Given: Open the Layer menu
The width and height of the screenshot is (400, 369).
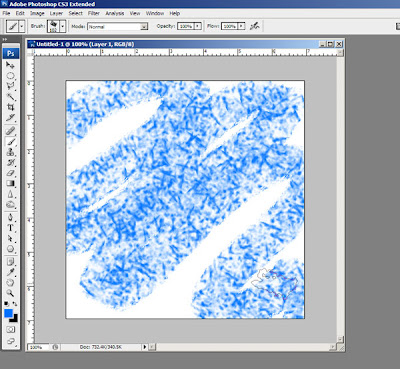Looking at the screenshot, I should [56, 13].
